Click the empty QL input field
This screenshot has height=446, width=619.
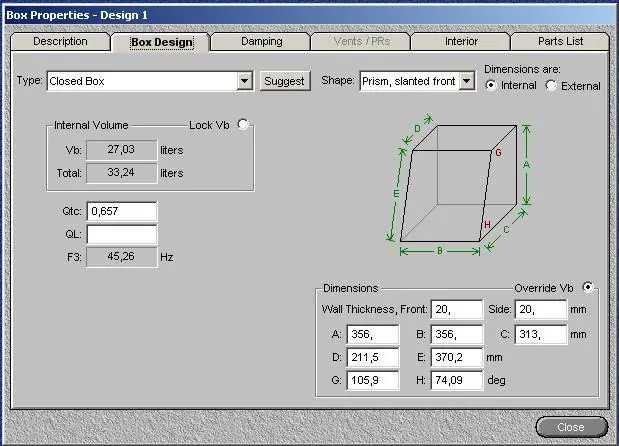tap(122, 234)
